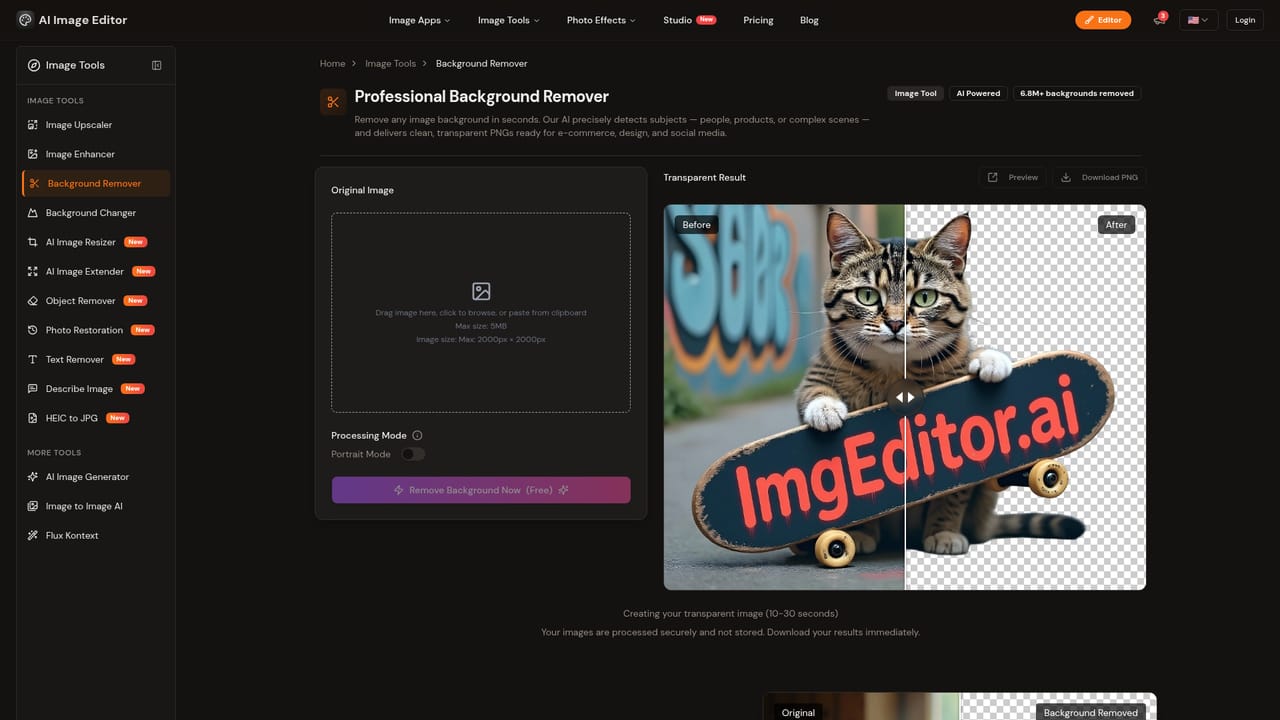
Task: Click the Processing Mode info icon
Action: tap(417, 436)
